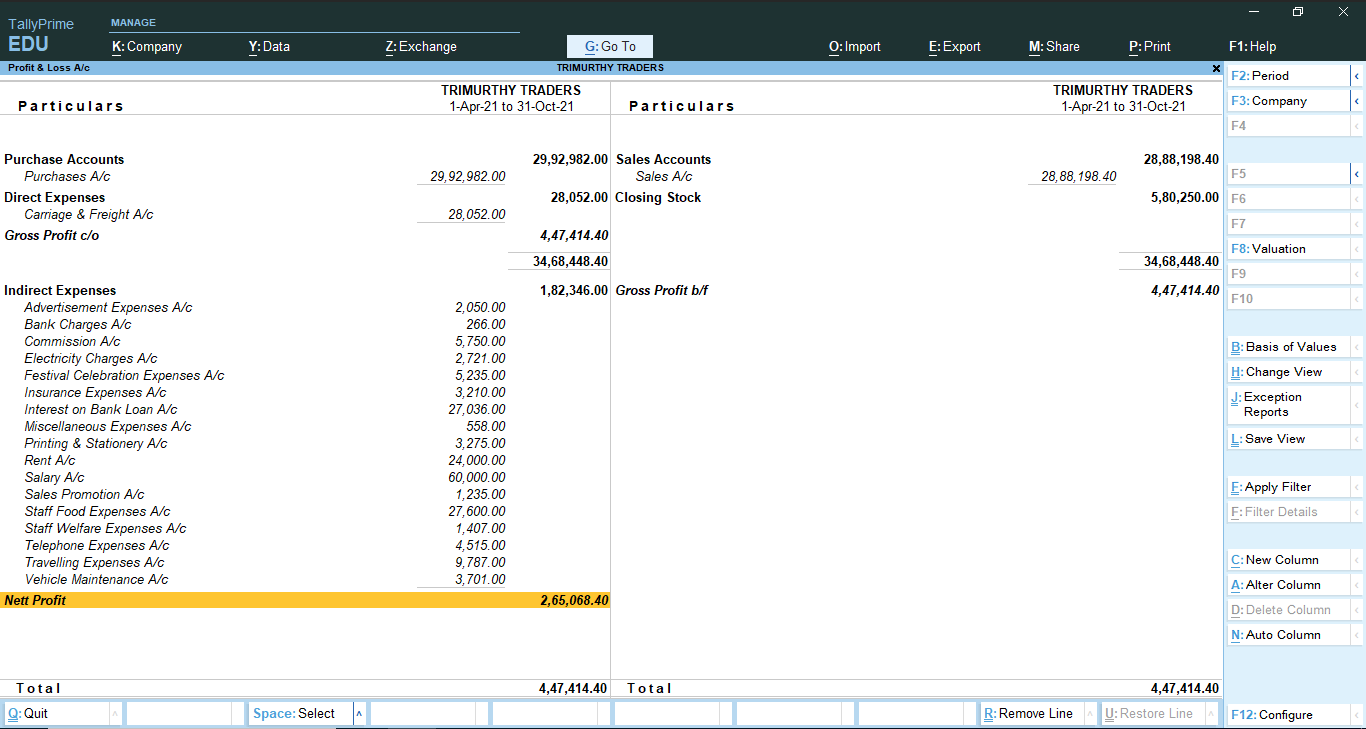This screenshot has width=1366, height=729.
Task: Click F3: Company button
Action: pos(1288,101)
